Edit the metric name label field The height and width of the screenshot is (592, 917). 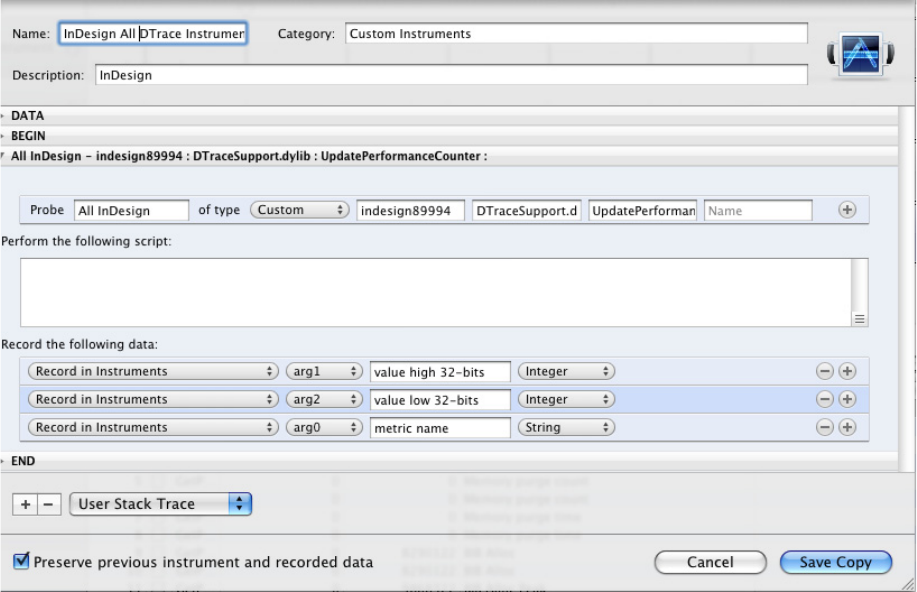(x=440, y=428)
